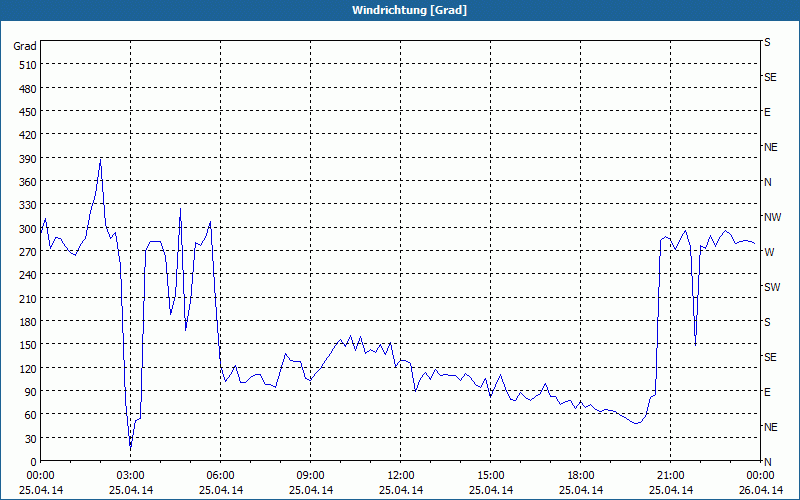Select the 450 degree axis label
This screenshot has height=500, width=800.
click(x=28, y=112)
